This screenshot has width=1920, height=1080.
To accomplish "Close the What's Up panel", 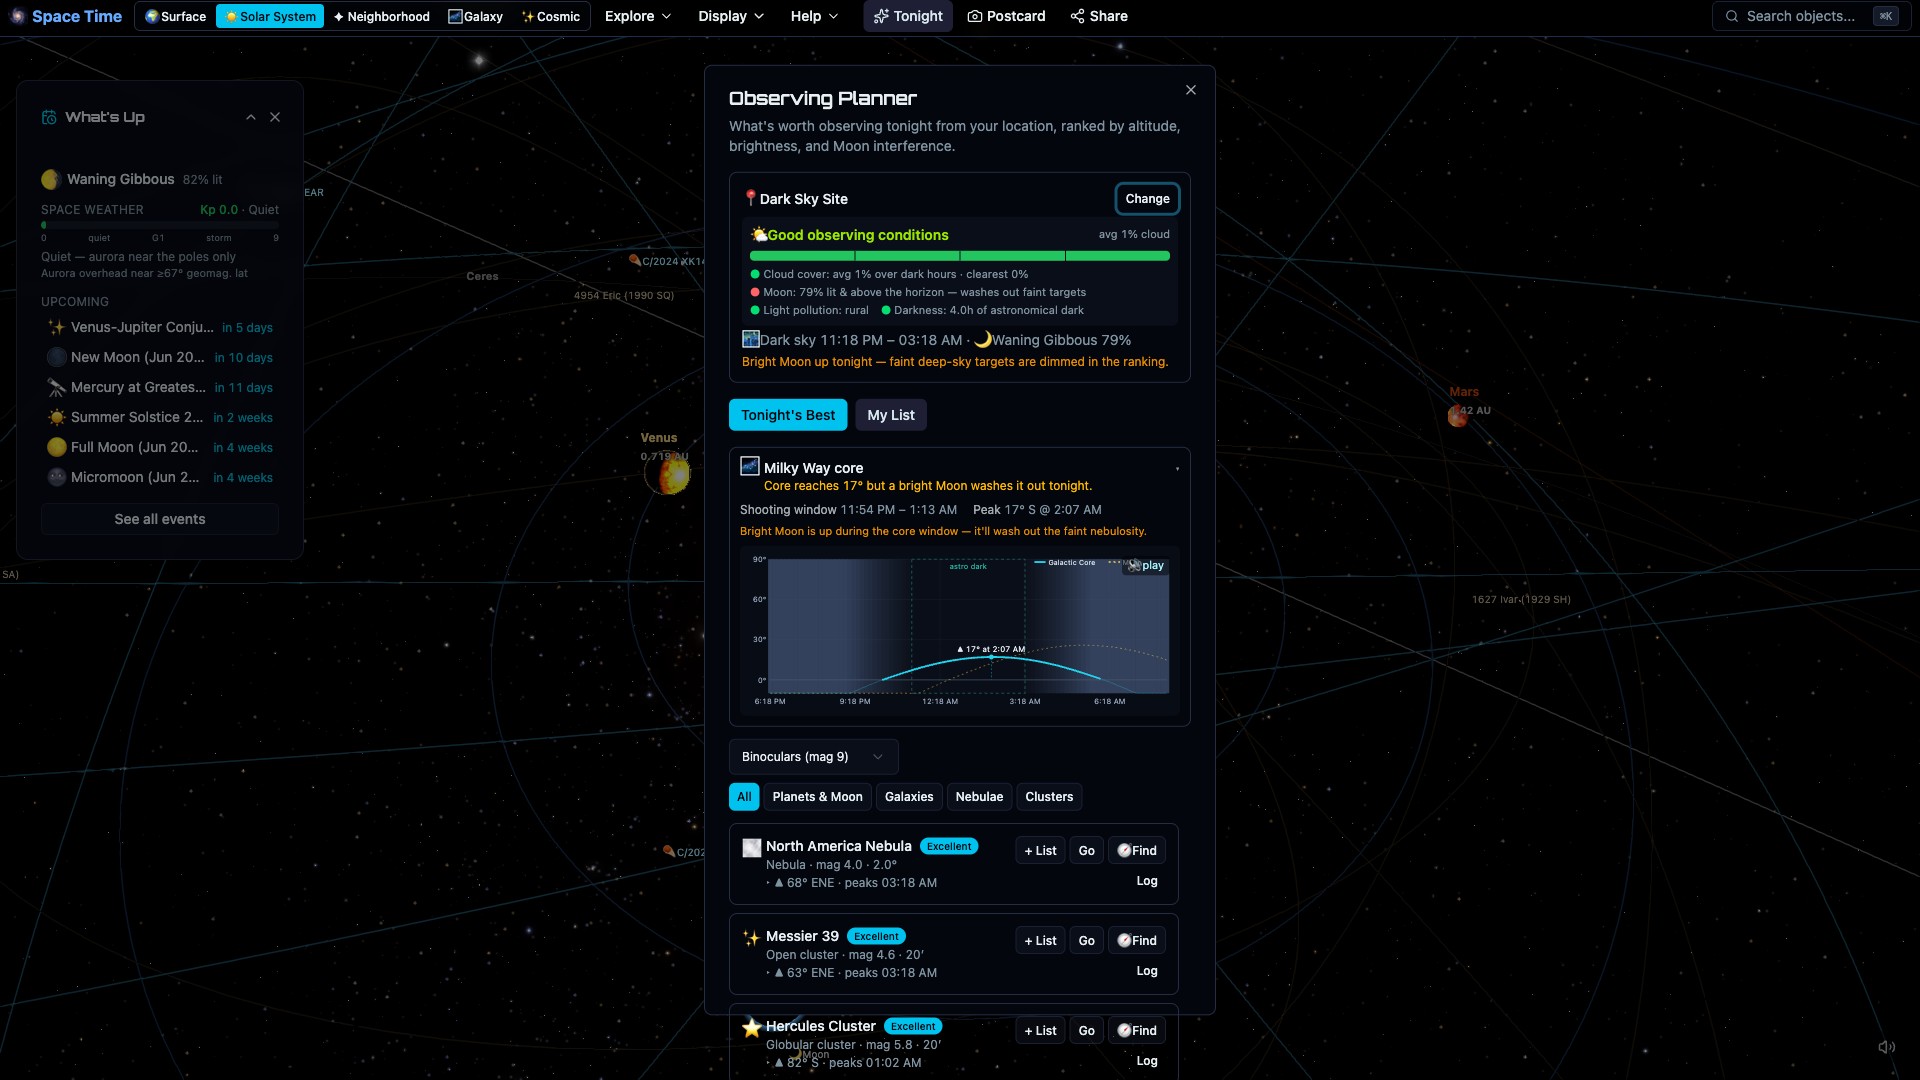I will click(275, 117).
